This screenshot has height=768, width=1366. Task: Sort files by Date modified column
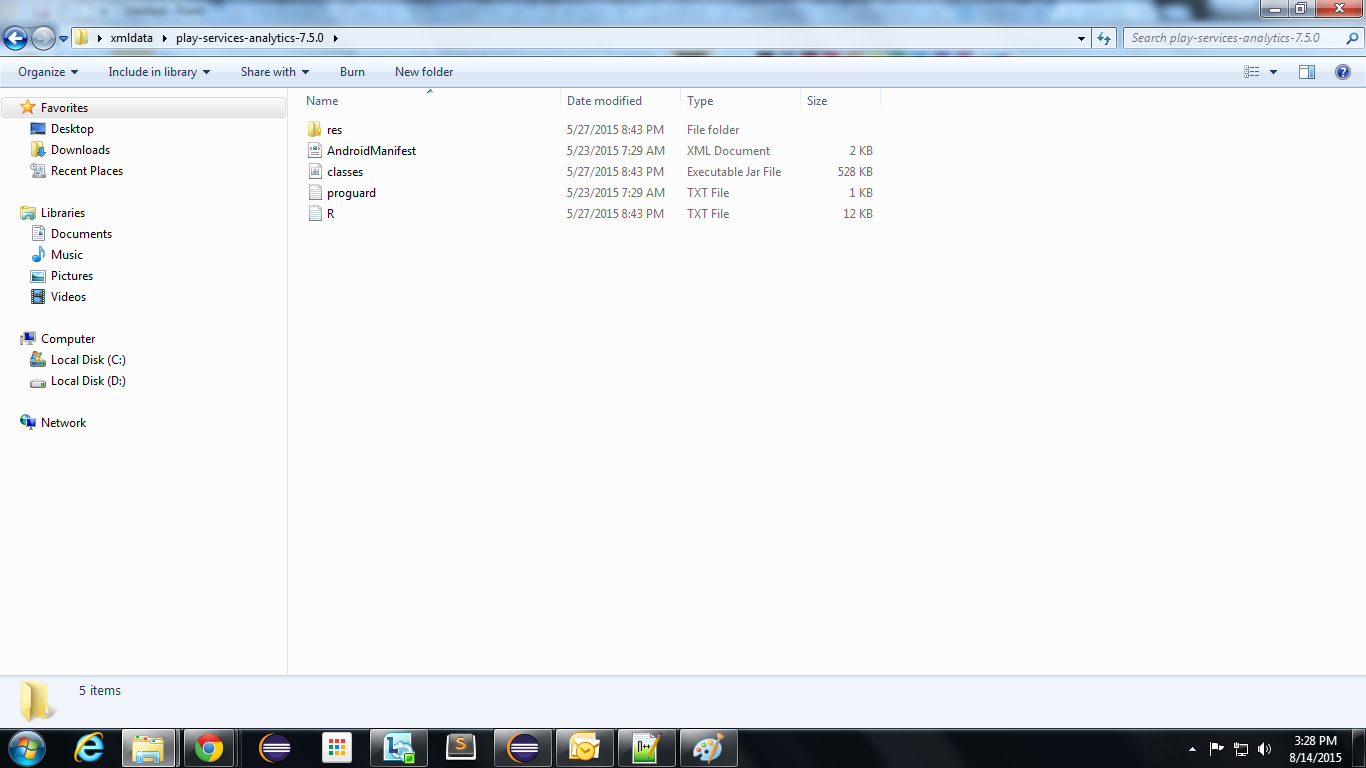click(x=621, y=101)
